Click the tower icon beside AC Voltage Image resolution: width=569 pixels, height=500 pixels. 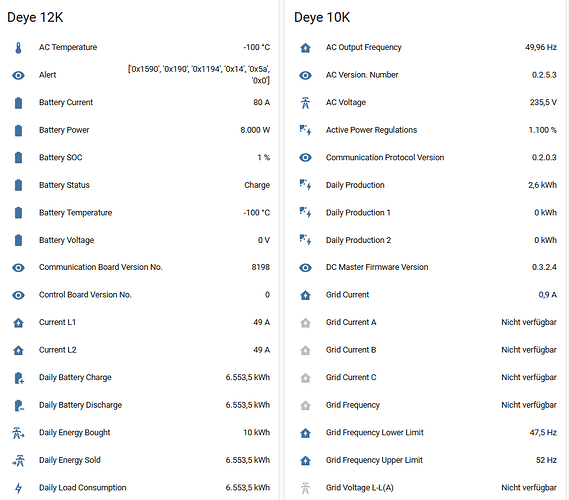point(306,103)
